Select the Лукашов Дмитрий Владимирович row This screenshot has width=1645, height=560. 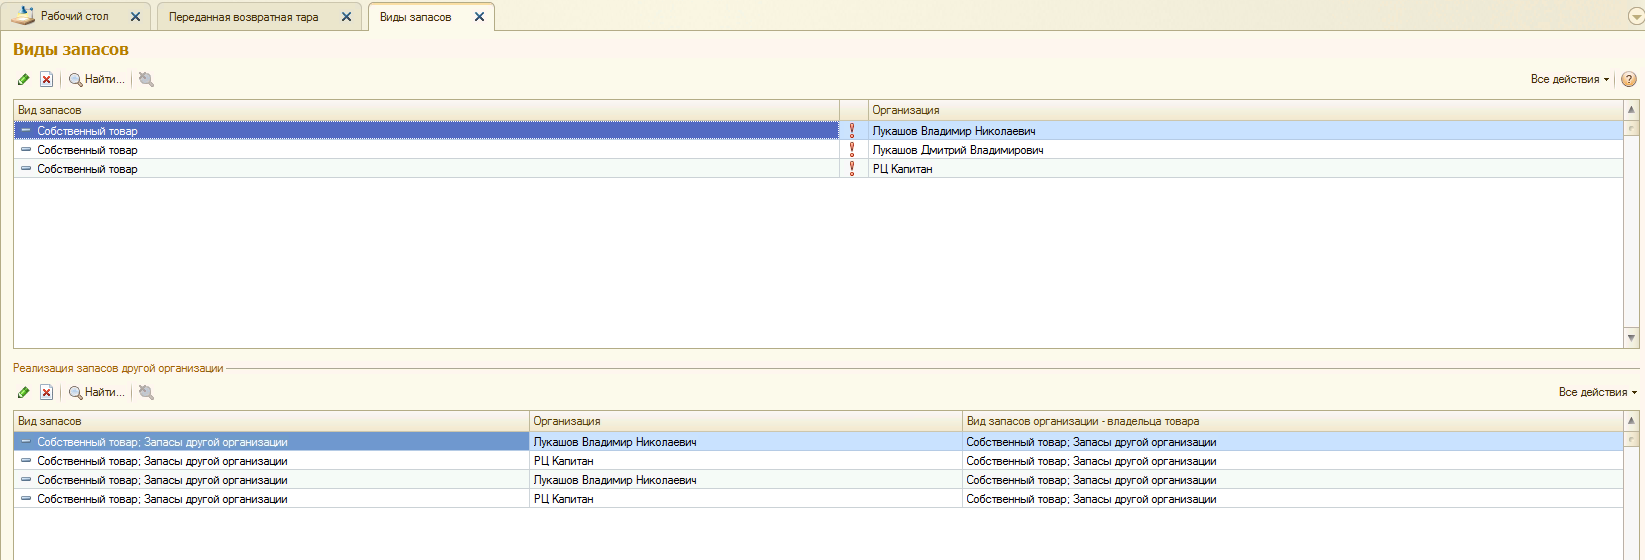pos(957,150)
